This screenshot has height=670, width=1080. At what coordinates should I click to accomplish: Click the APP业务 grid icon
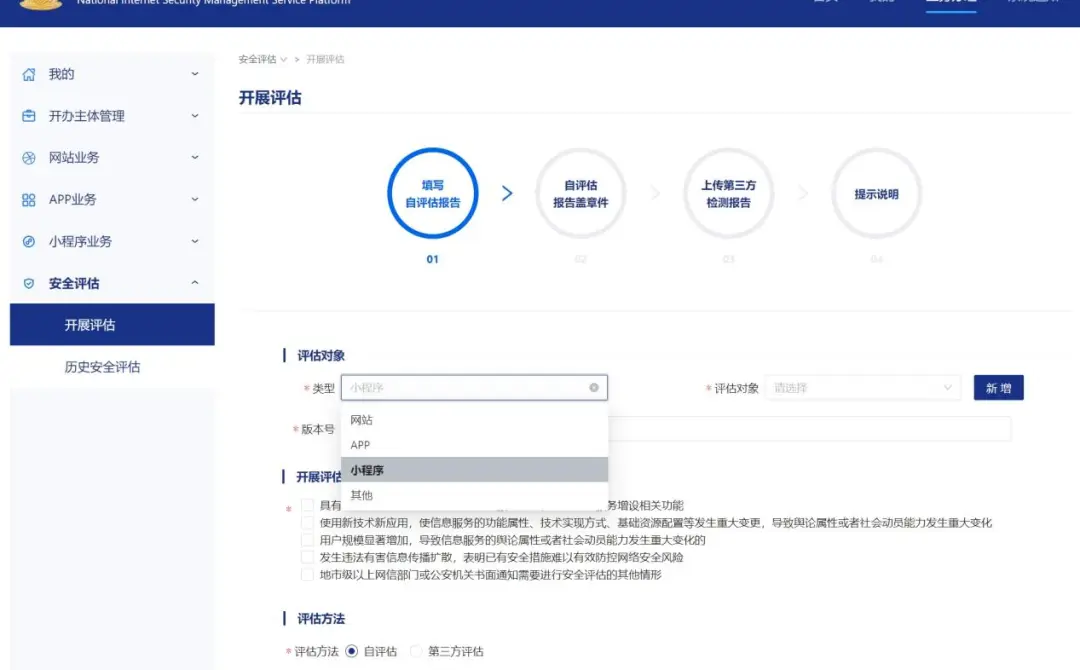(x=28, y=200)
